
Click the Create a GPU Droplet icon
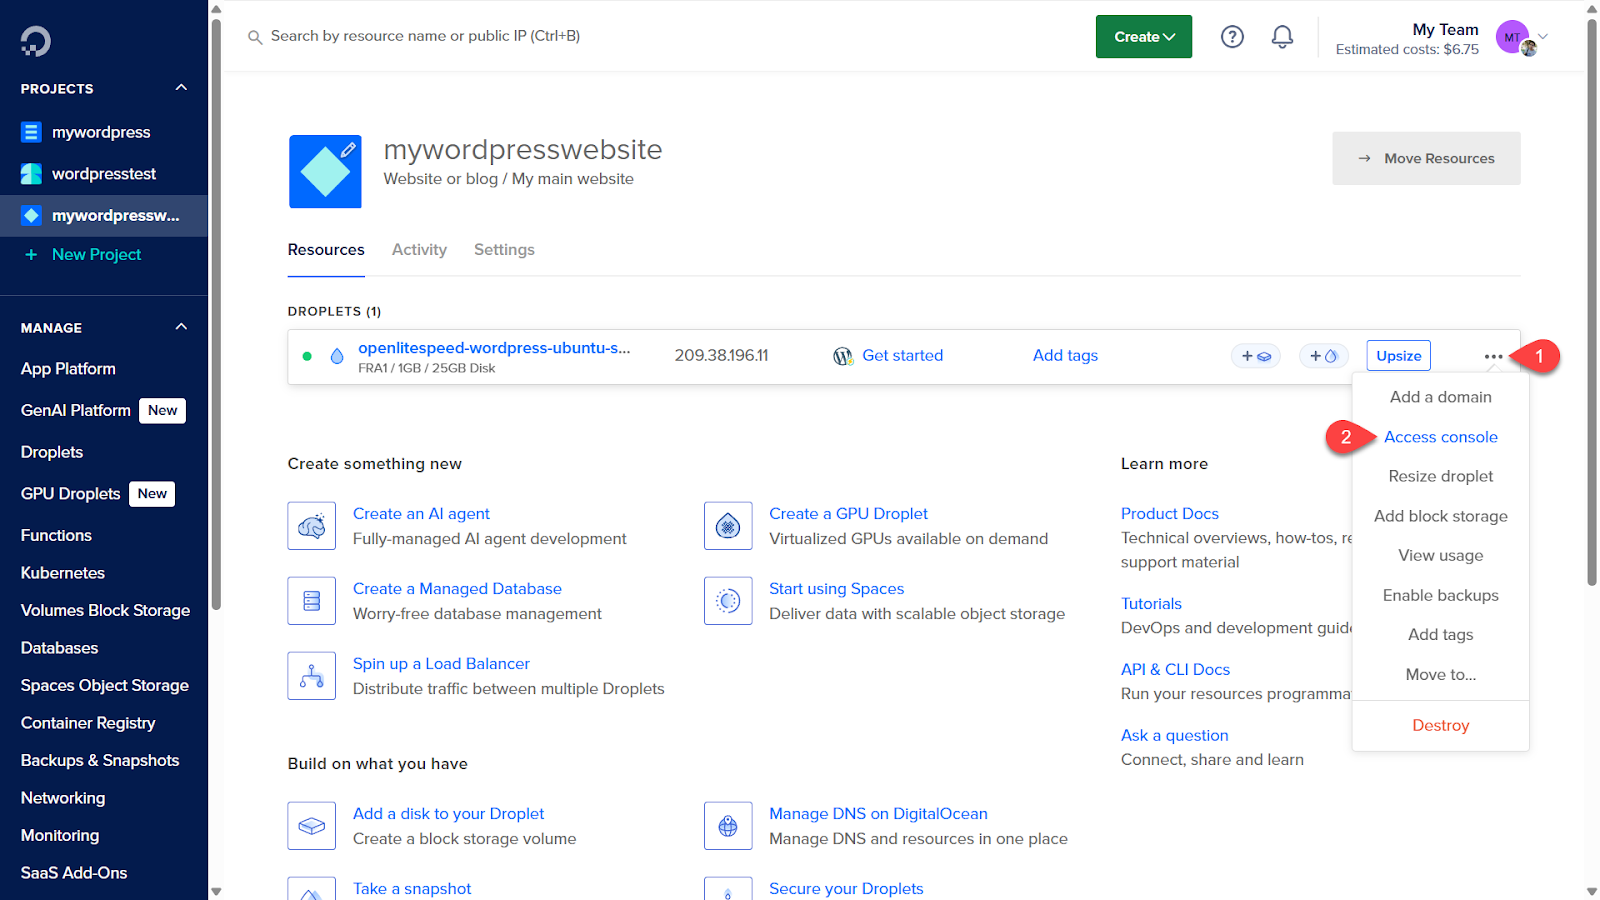coord(728,526)
